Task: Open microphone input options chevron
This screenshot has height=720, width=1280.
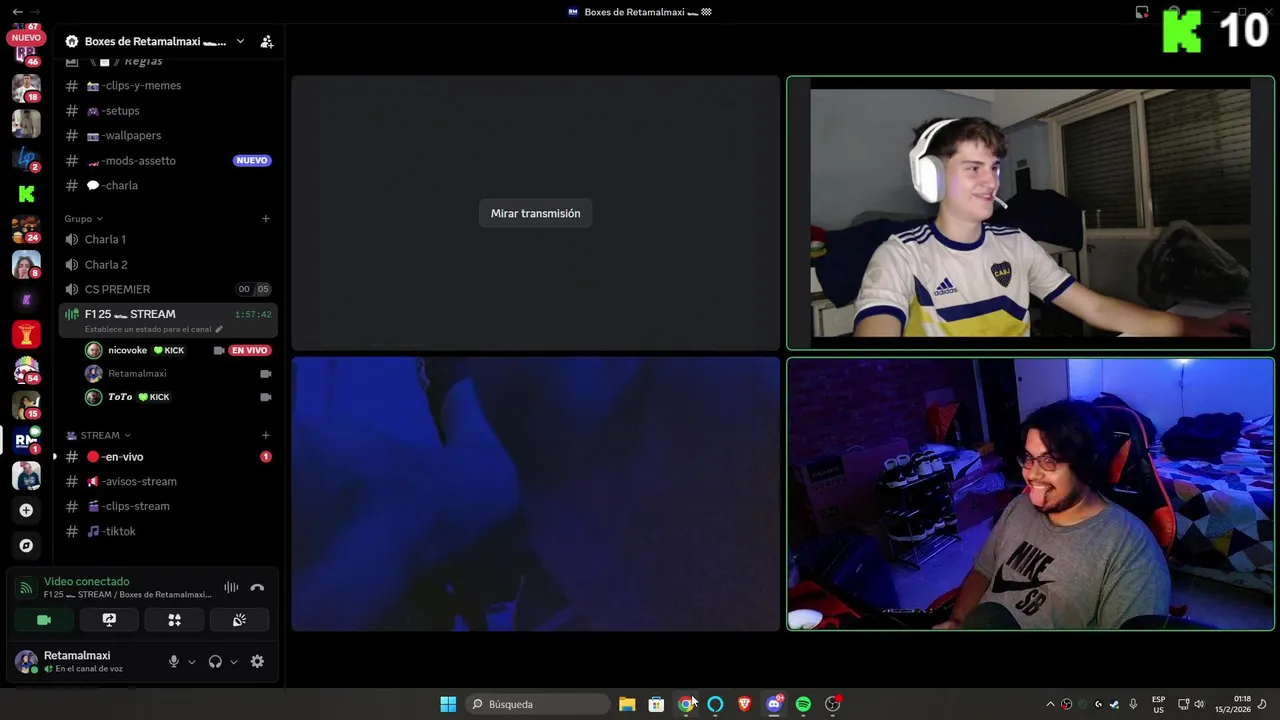Action: tap(192, 662)
